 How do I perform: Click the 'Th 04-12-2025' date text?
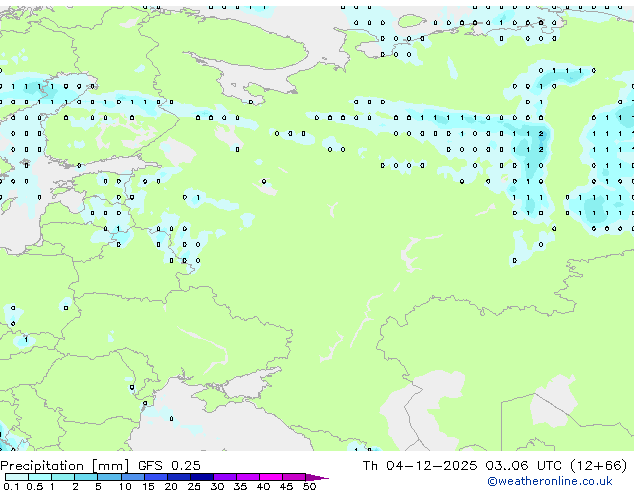point(420,466)
